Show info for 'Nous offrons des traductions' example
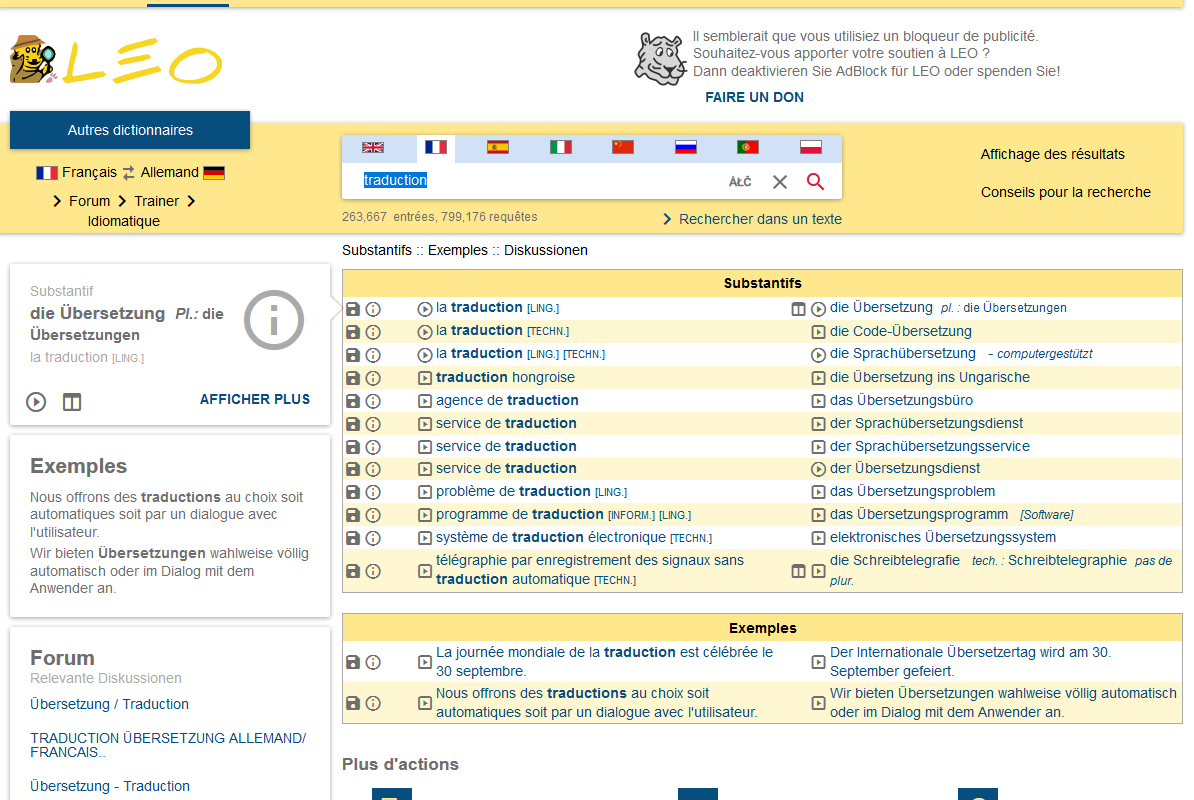1194x800 pixels. 373,703
